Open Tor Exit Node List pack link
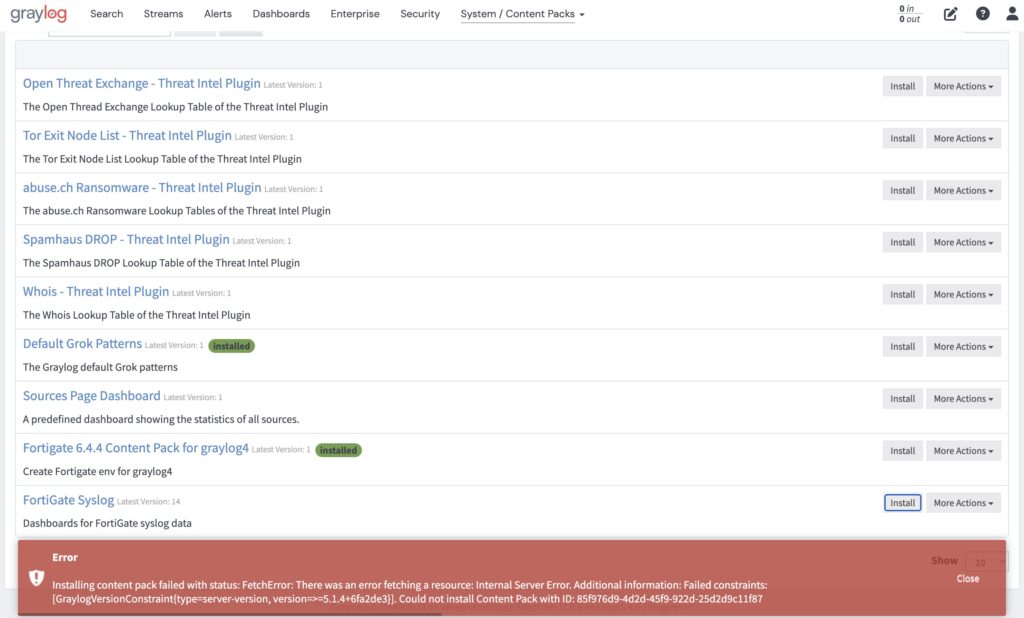1024x618 pixels. (x=127, y=136)
